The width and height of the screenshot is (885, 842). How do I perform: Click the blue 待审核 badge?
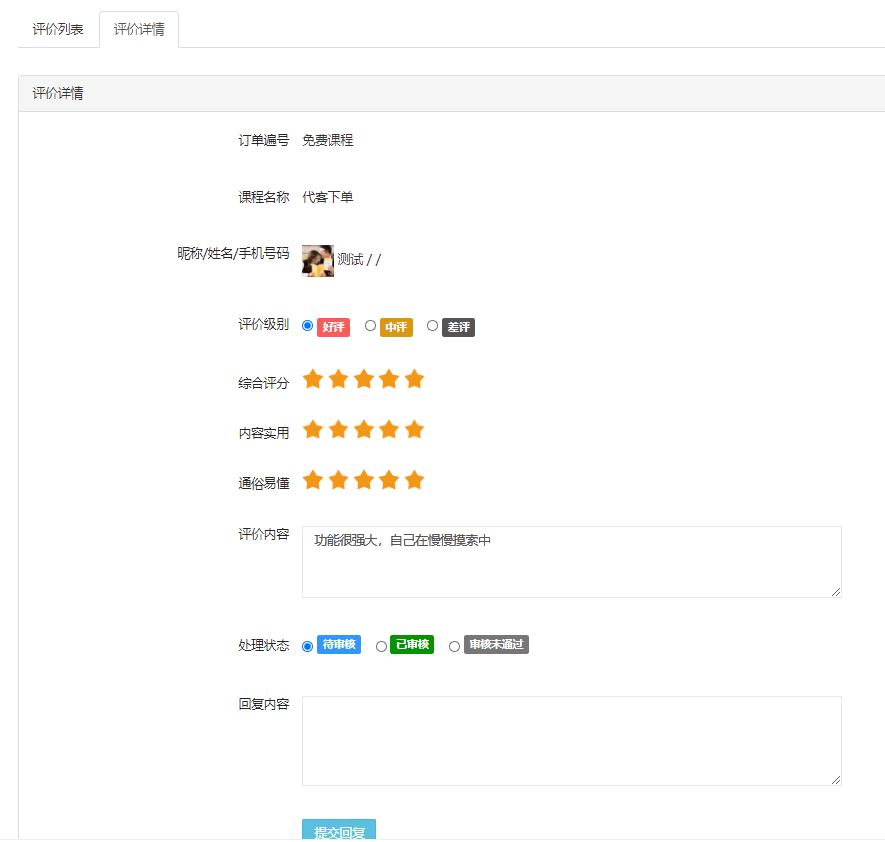pyautogui.click(x=339, y=644)
